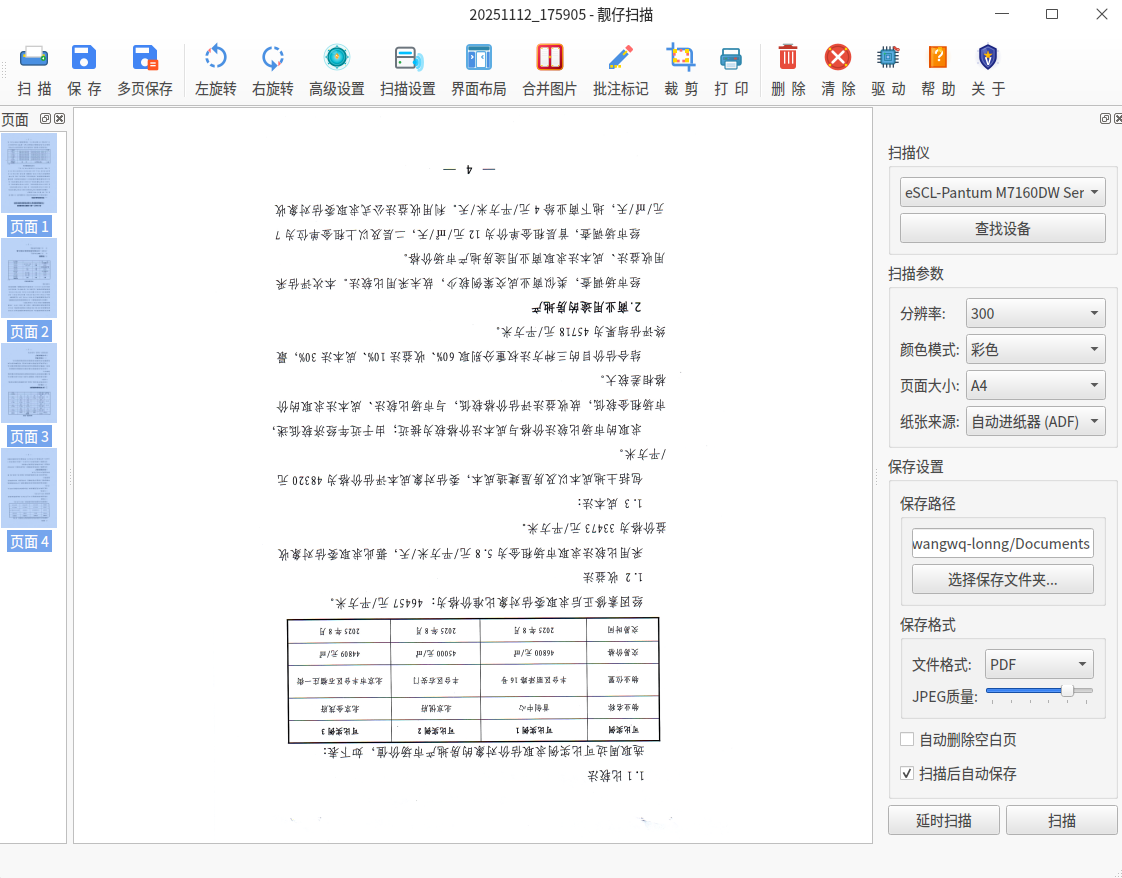This screenshot has width=1122, height=878.
Task: Open scanner device dropdown eSCL-Pantum
Action: [x=1003, y=192]
